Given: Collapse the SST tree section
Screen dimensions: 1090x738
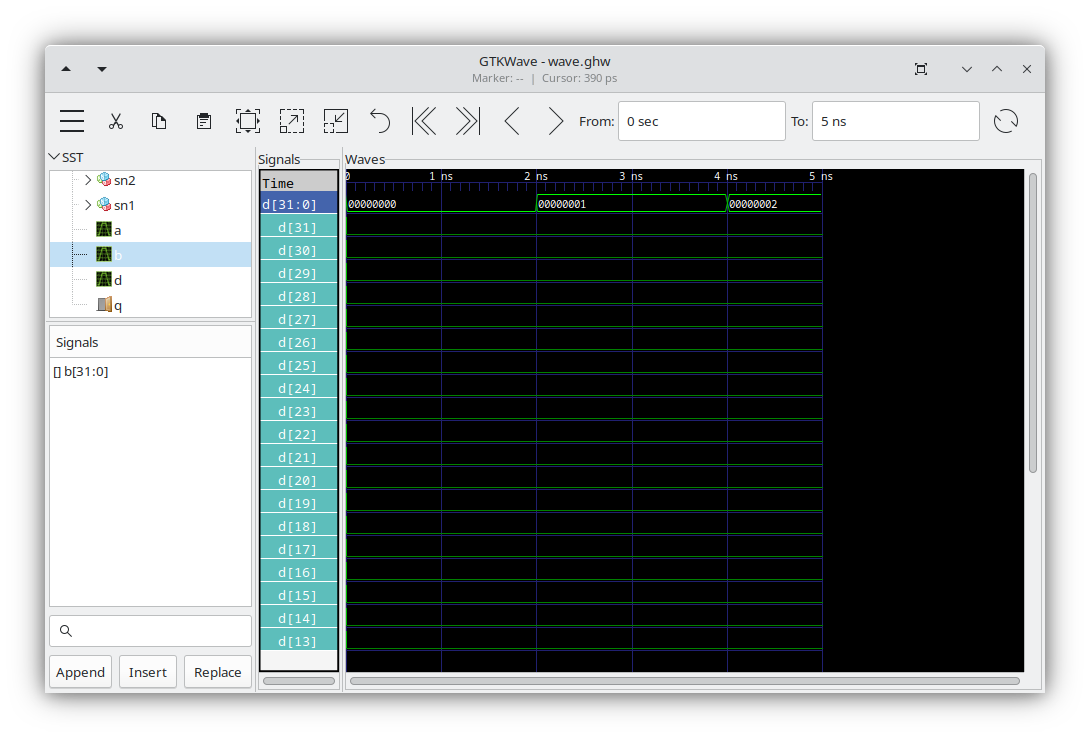Looking at the screenshot, I should (x=55, y=157).
